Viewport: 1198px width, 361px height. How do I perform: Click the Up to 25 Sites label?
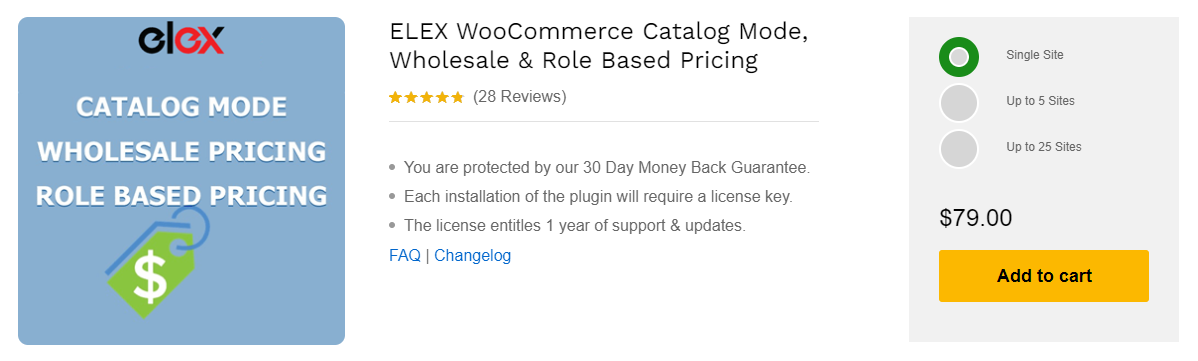tap(1044, 147)
